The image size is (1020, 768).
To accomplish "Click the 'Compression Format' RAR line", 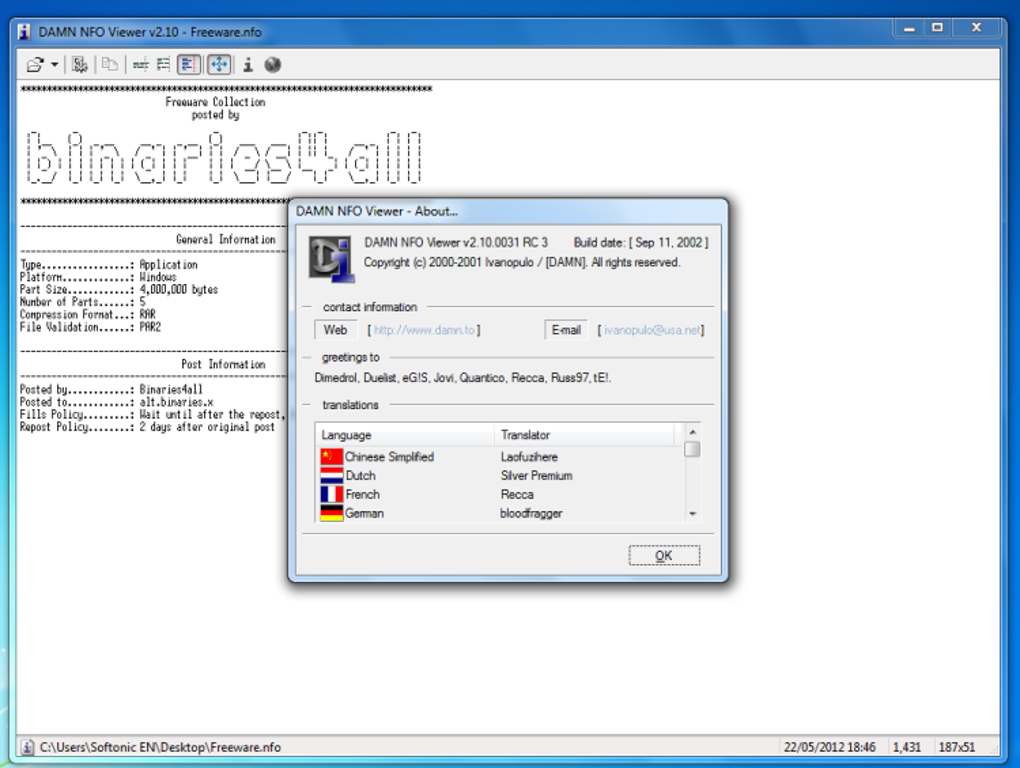I will [x=88, y=314].
